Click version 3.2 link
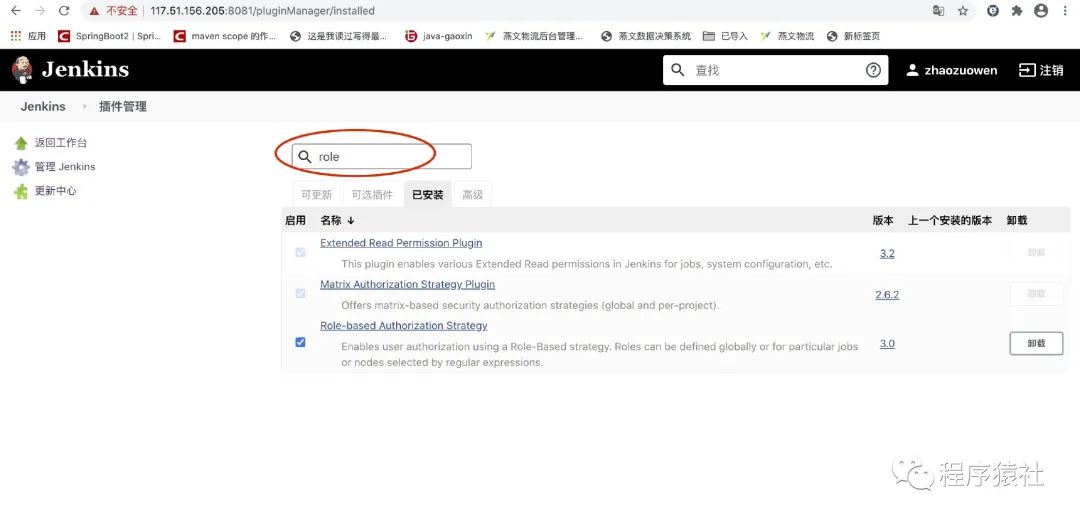This screenshot has height=522, width=1080. 887,253
